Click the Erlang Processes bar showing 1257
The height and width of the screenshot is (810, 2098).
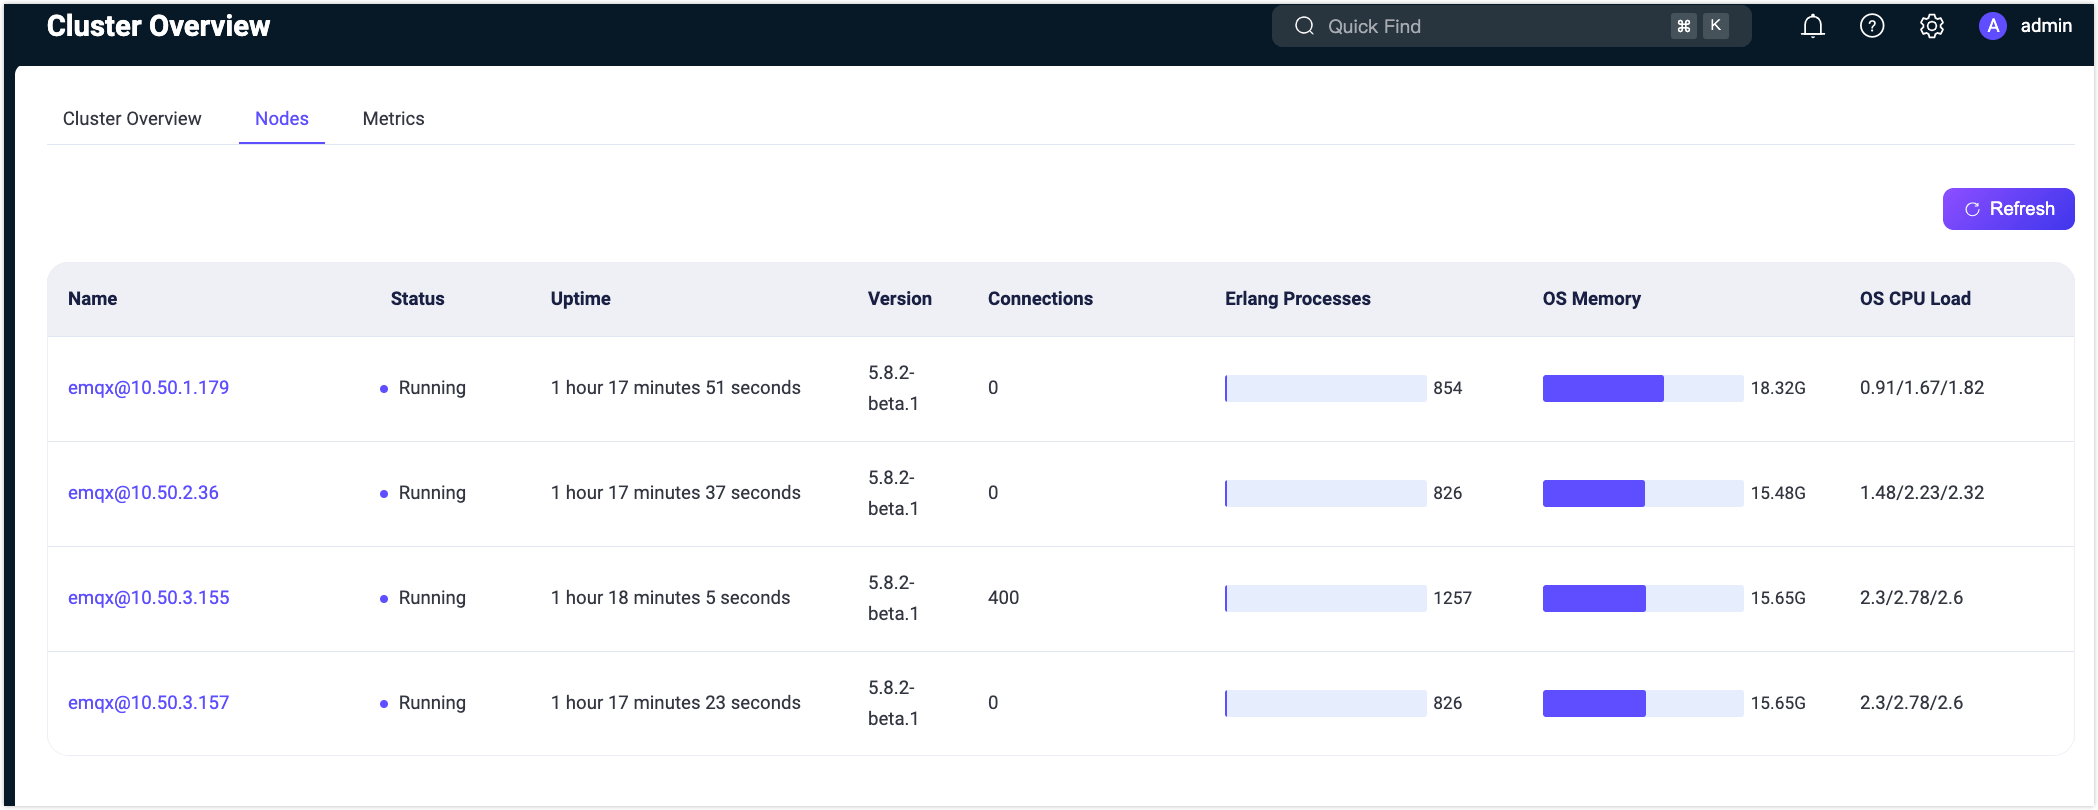pyautogui.click(x=1325, y=599)
